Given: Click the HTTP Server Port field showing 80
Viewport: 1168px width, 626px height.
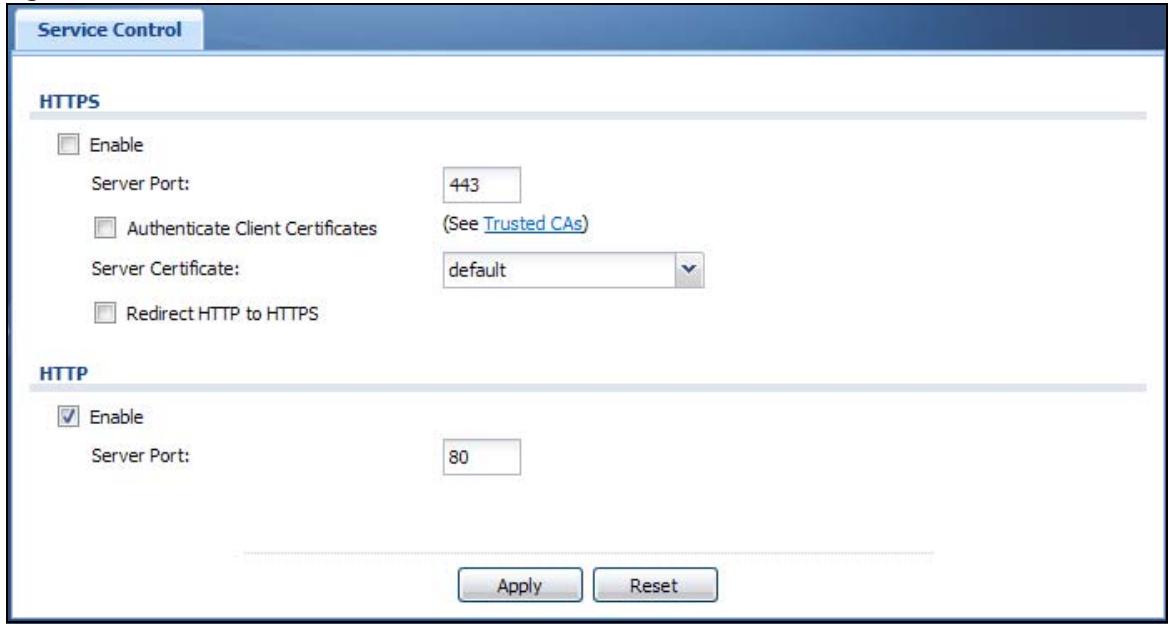Looking at the screenshot, I should (481, 456).
